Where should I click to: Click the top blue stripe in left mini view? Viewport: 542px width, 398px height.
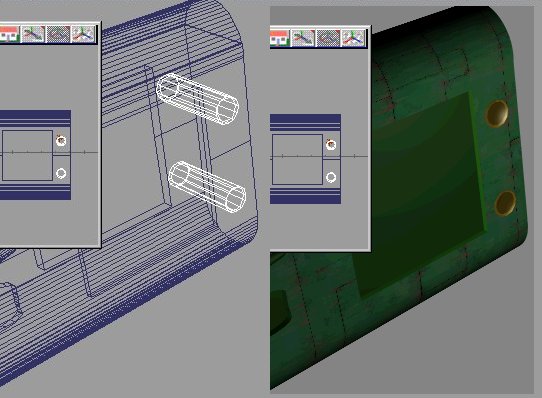point(35,118)
